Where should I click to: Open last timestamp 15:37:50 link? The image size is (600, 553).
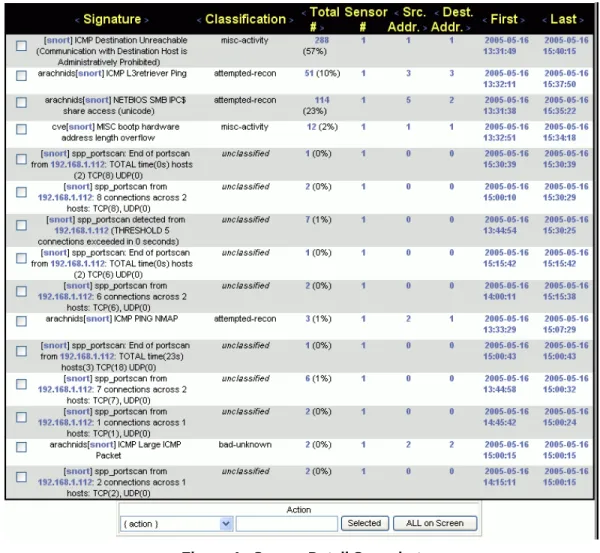coord(559,84)
